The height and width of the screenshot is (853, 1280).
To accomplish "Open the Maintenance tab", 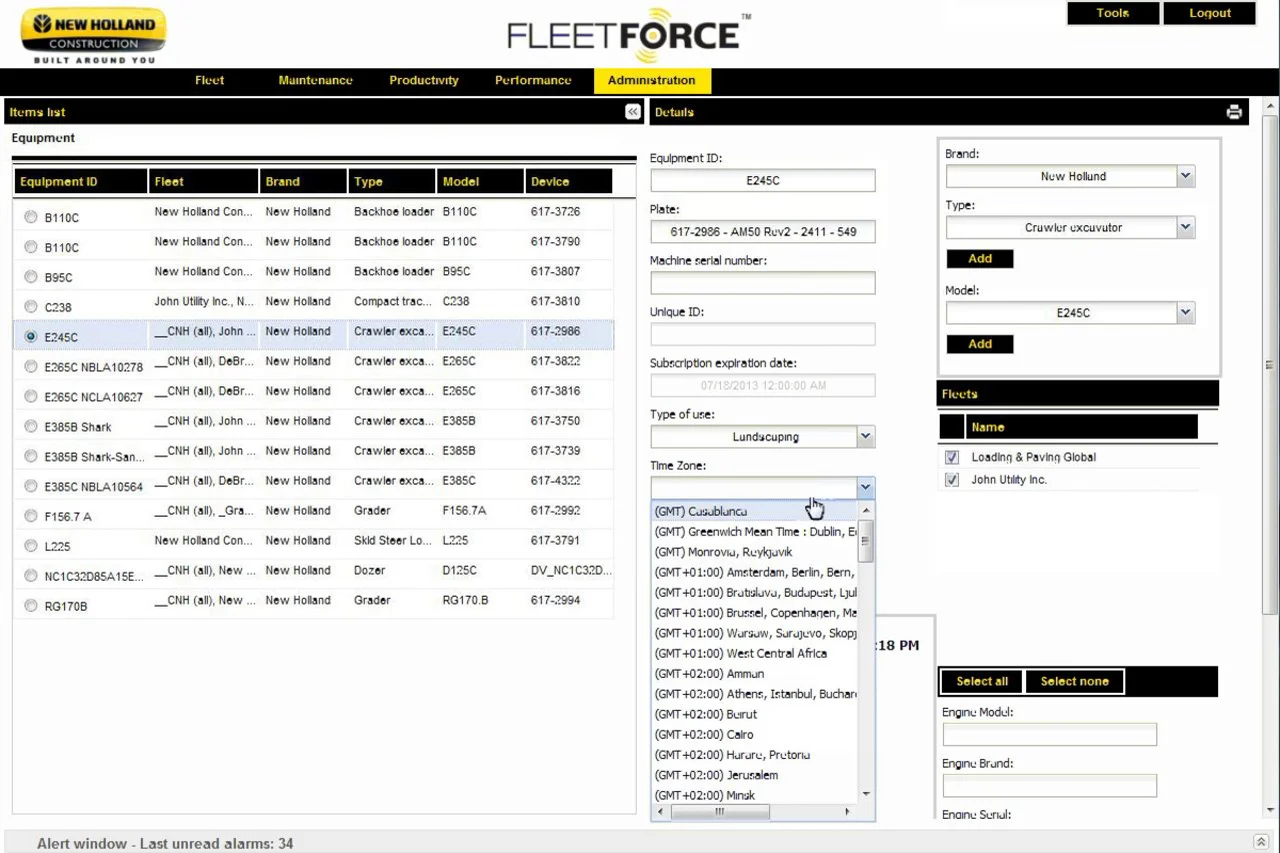I will 315,80.
